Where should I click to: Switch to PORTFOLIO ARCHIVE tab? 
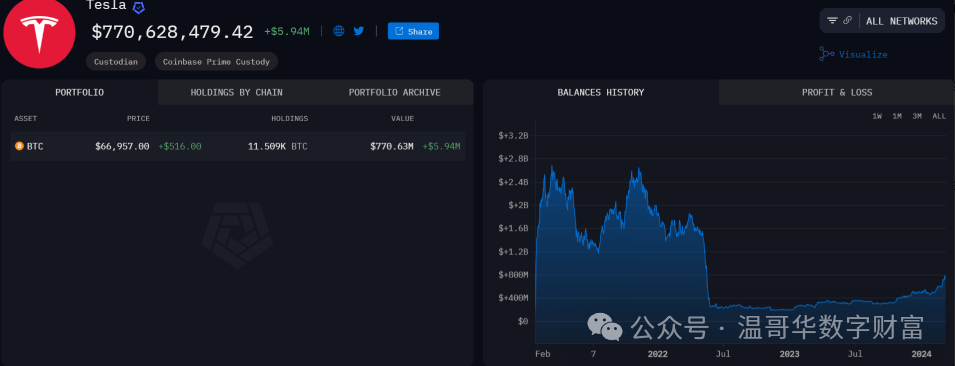tap(395, 93)
